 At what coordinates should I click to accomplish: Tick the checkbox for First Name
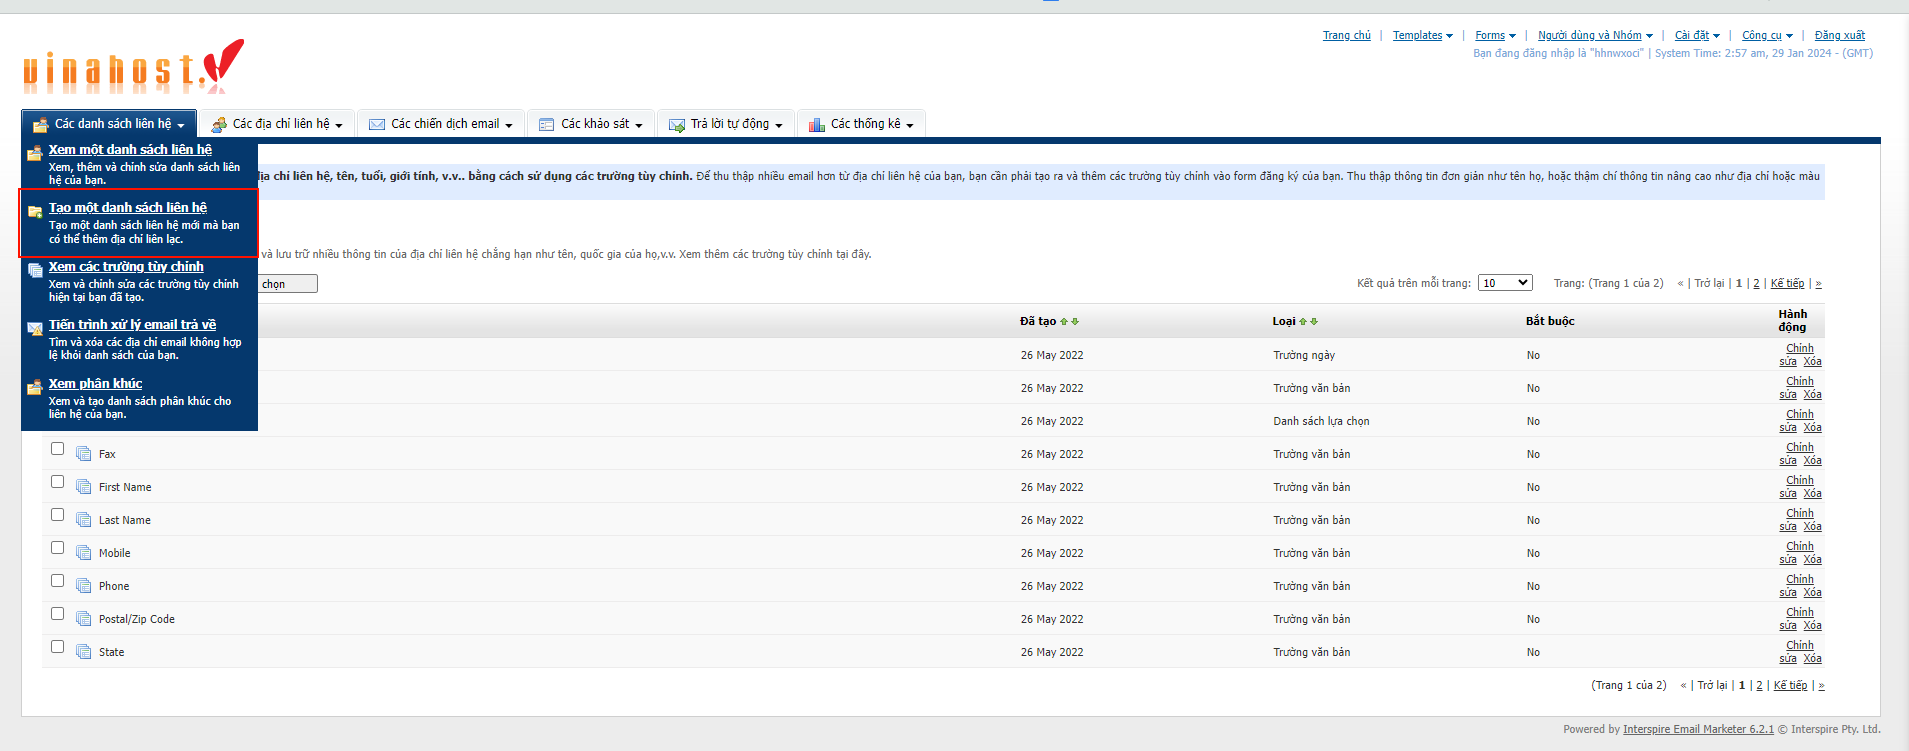point(58,482)
